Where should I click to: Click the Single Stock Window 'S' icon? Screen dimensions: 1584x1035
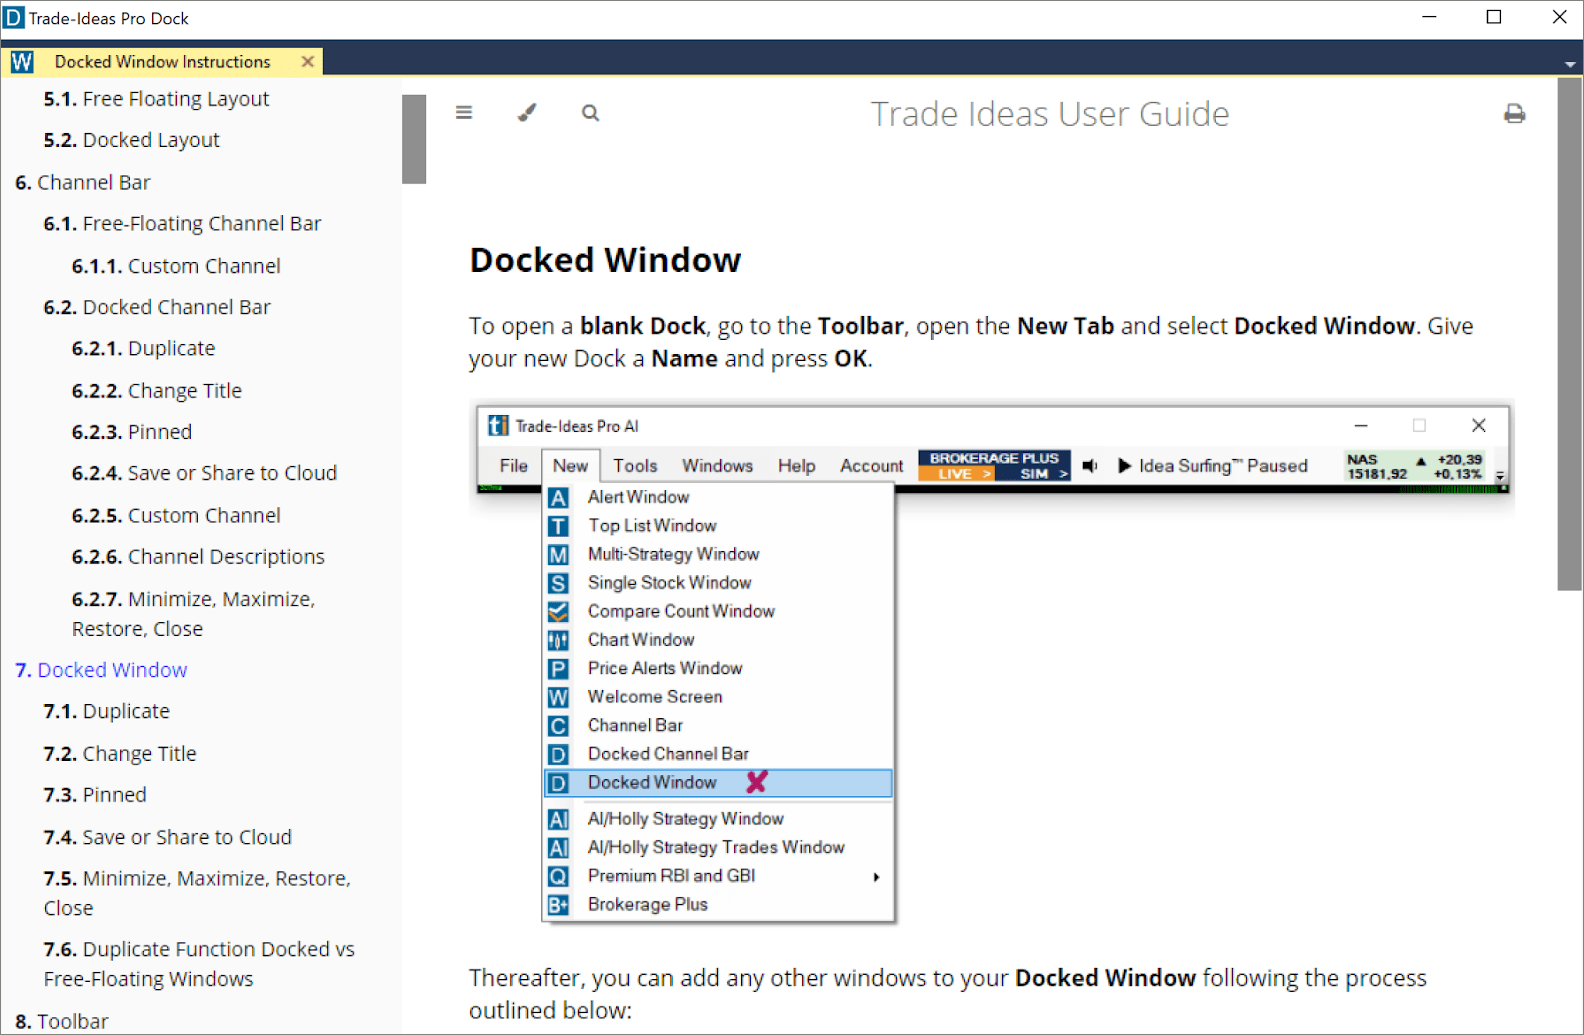[558, 583]
